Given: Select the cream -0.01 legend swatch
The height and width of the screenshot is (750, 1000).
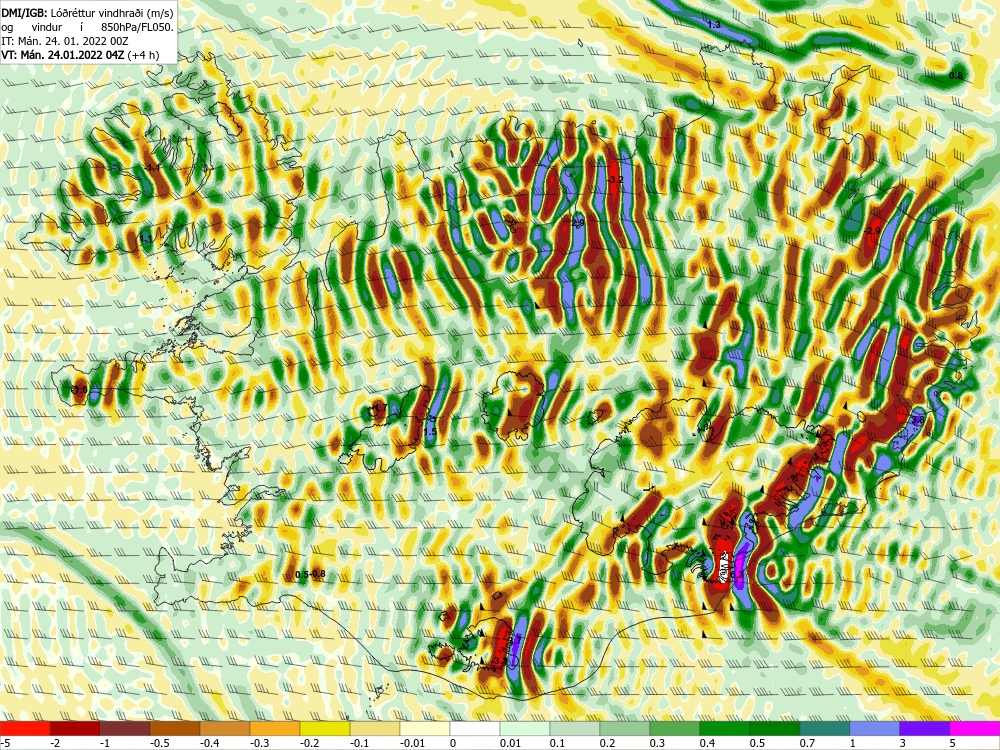Looking at the screenshot, I should click(x=425, y=728).
